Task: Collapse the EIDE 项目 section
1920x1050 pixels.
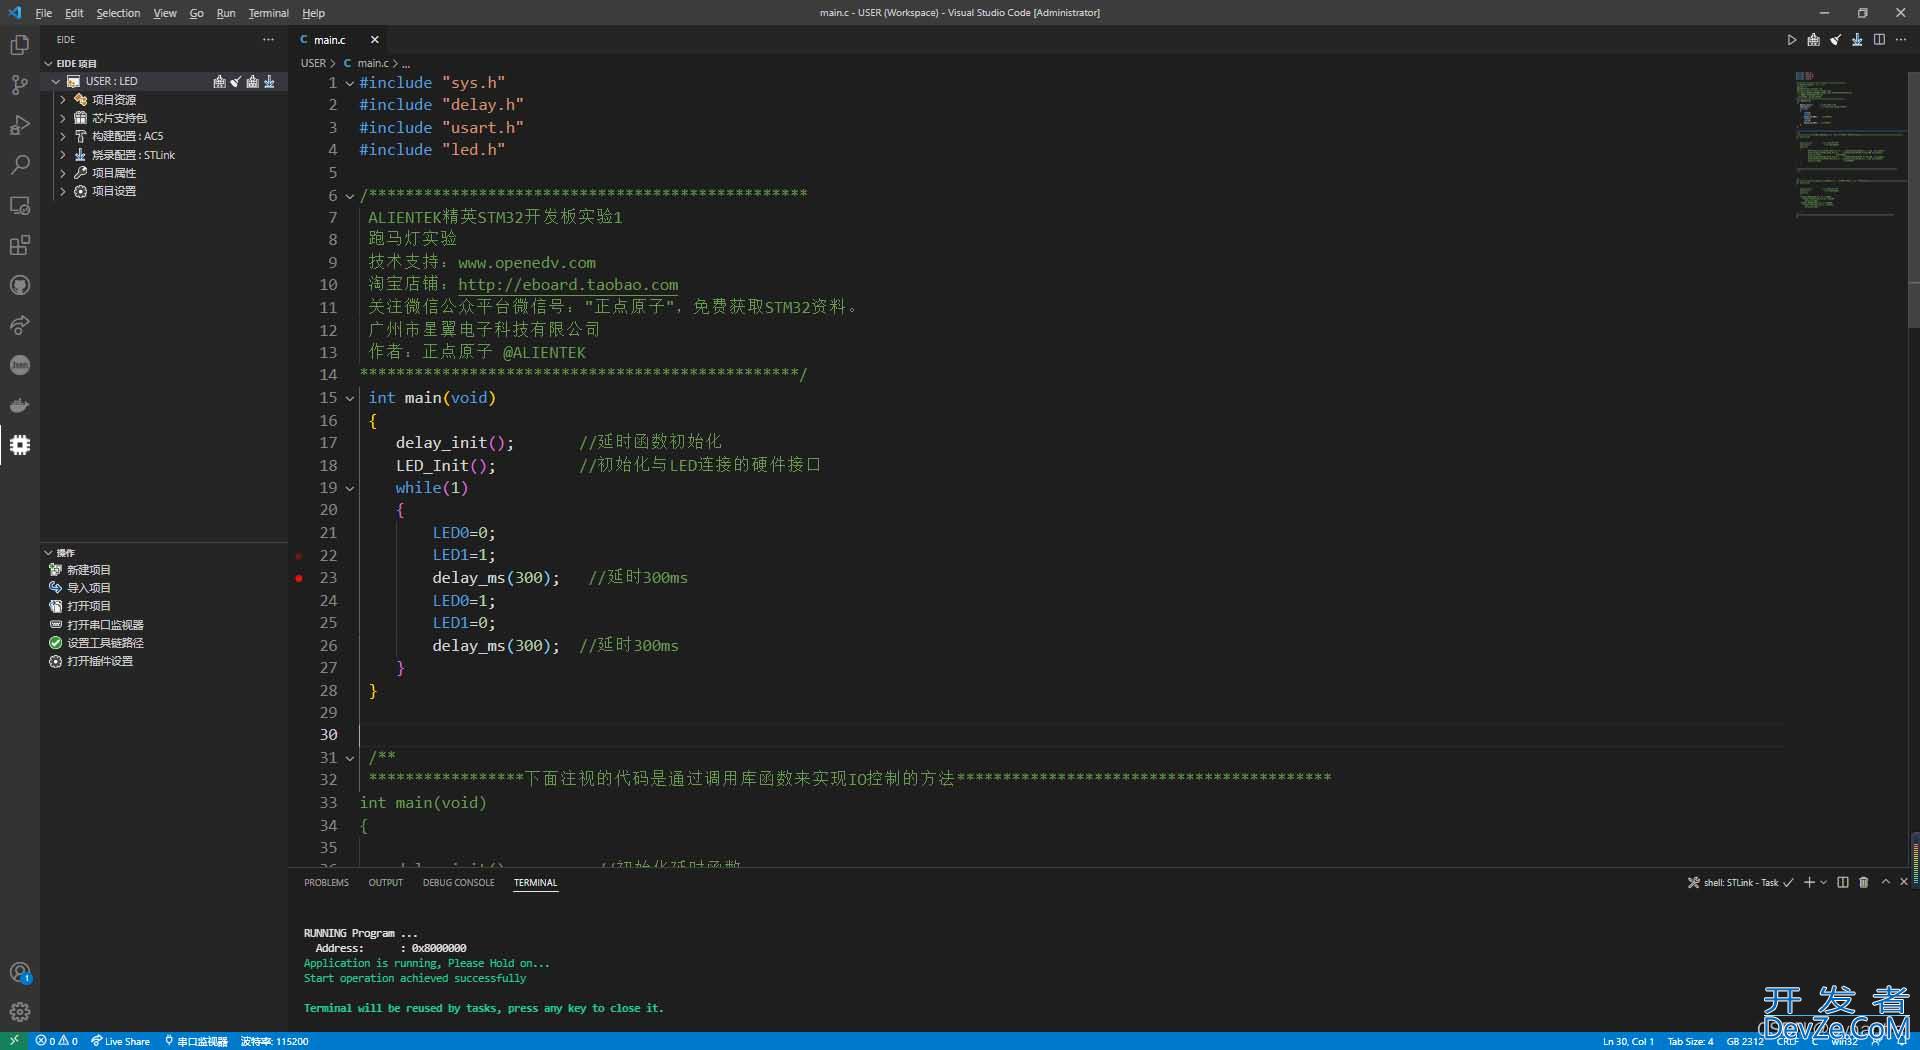Action: [49, 63]
